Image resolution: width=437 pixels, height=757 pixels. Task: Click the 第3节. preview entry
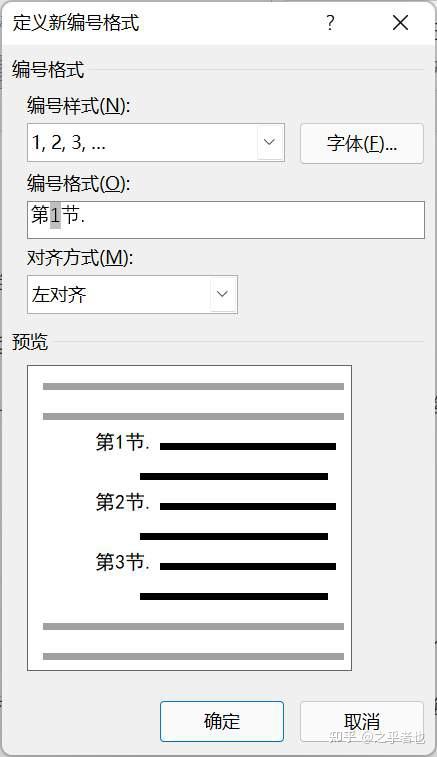(x=123, y=562)
